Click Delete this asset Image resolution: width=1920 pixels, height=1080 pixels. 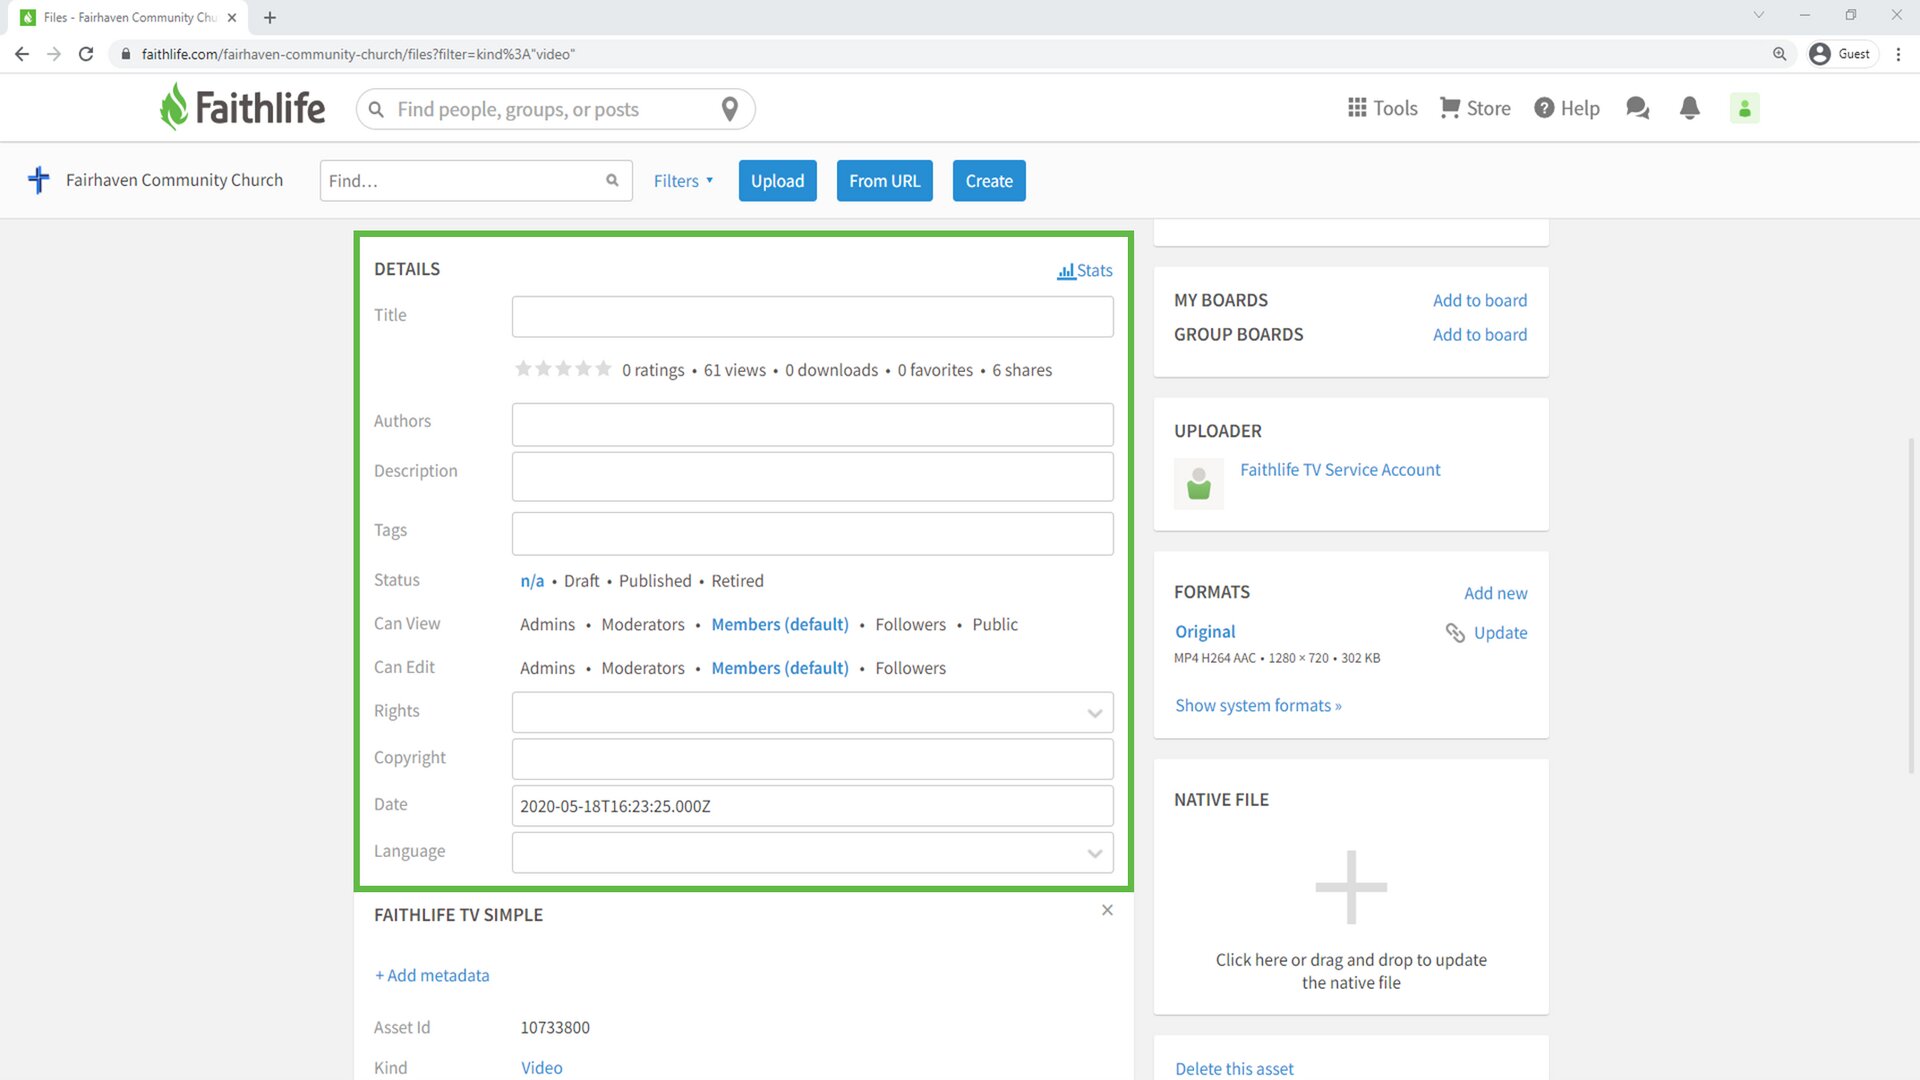coord(1234,1069)
